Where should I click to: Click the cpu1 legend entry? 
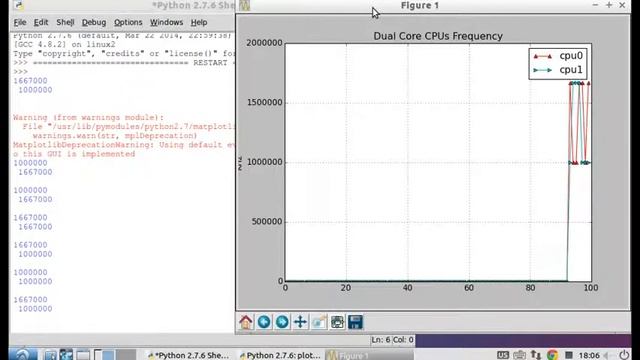(558, 70)
